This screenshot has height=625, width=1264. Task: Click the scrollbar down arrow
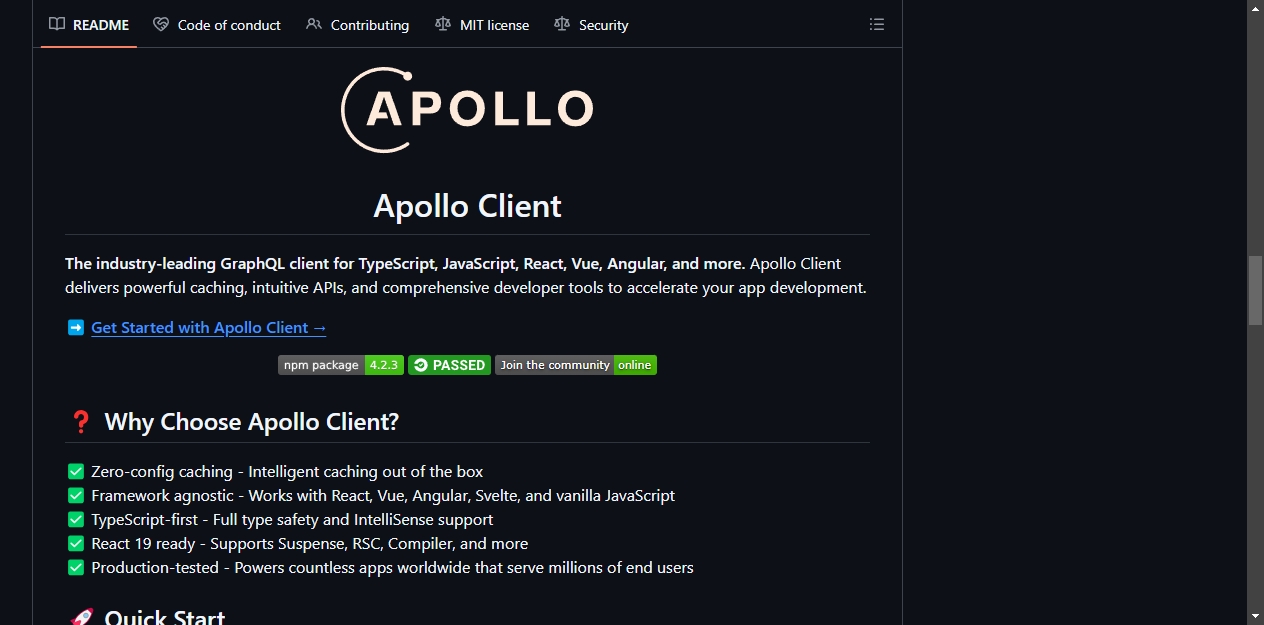[1255, 616]
